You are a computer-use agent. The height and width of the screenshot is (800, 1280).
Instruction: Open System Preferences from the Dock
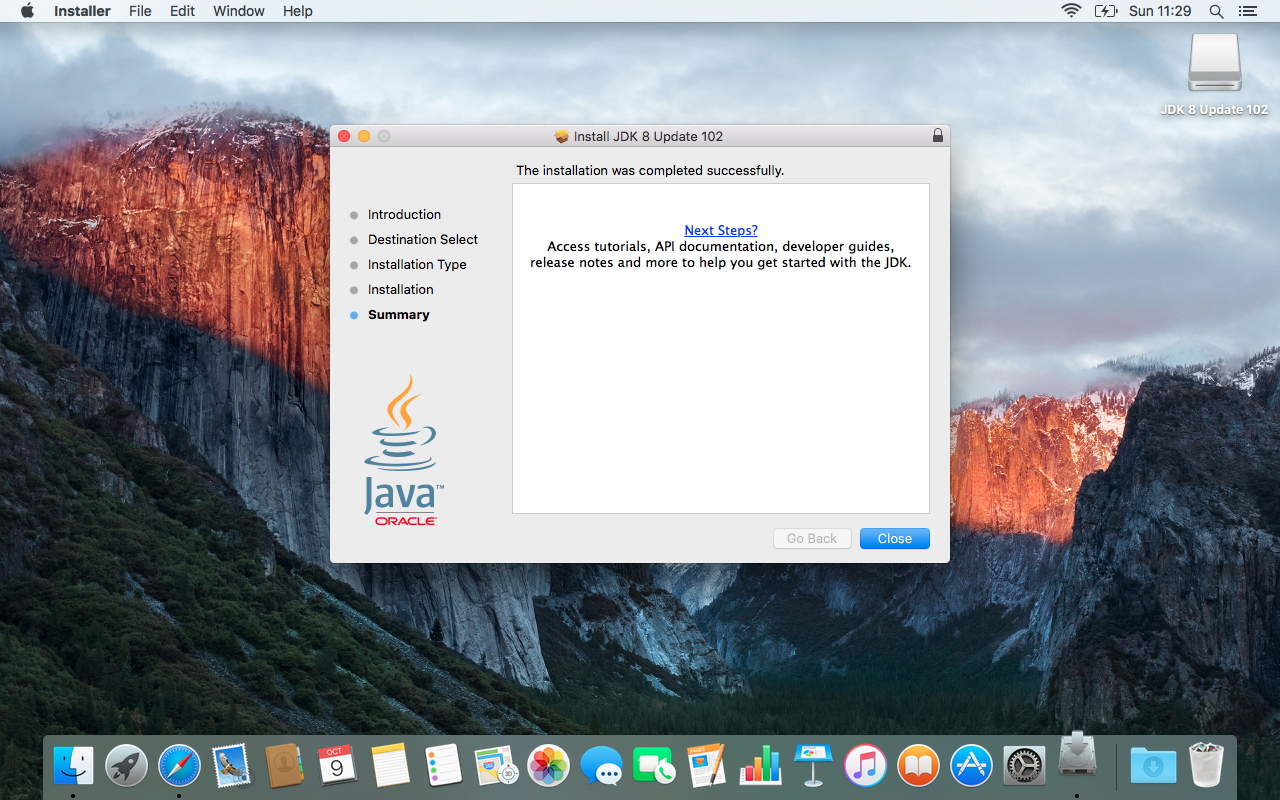point(1024,765)
